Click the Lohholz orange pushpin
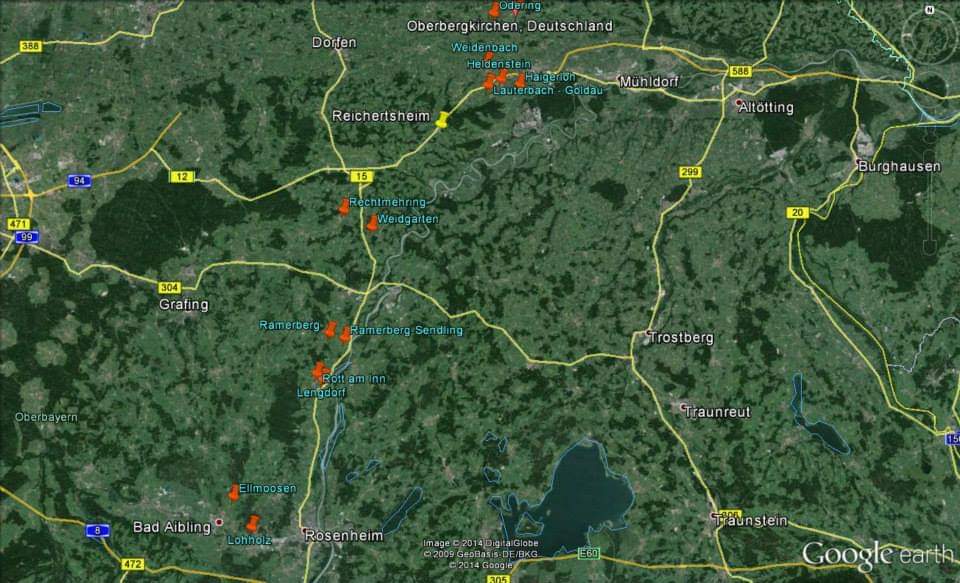 pyautogui.click(x=251, y=524)
